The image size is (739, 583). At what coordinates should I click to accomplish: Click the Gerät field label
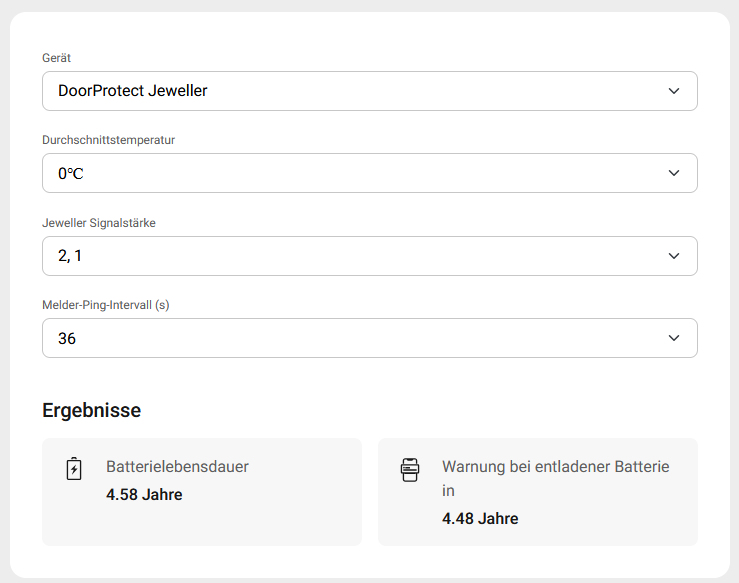point(56,58)
